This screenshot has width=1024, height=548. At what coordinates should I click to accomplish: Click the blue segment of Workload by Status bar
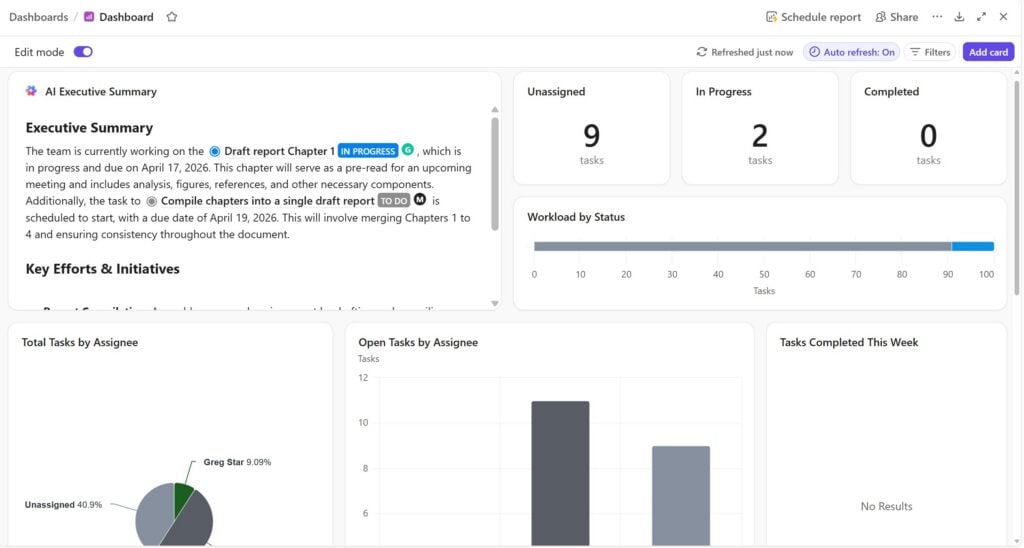click(973, 246)
